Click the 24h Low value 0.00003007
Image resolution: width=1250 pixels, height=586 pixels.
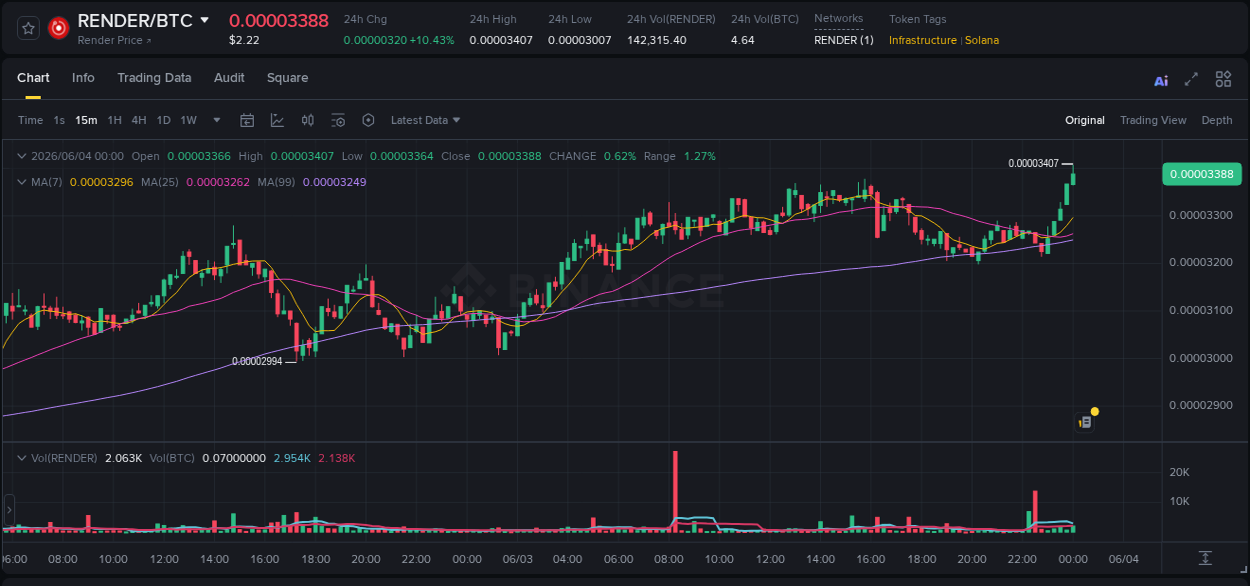579,40
